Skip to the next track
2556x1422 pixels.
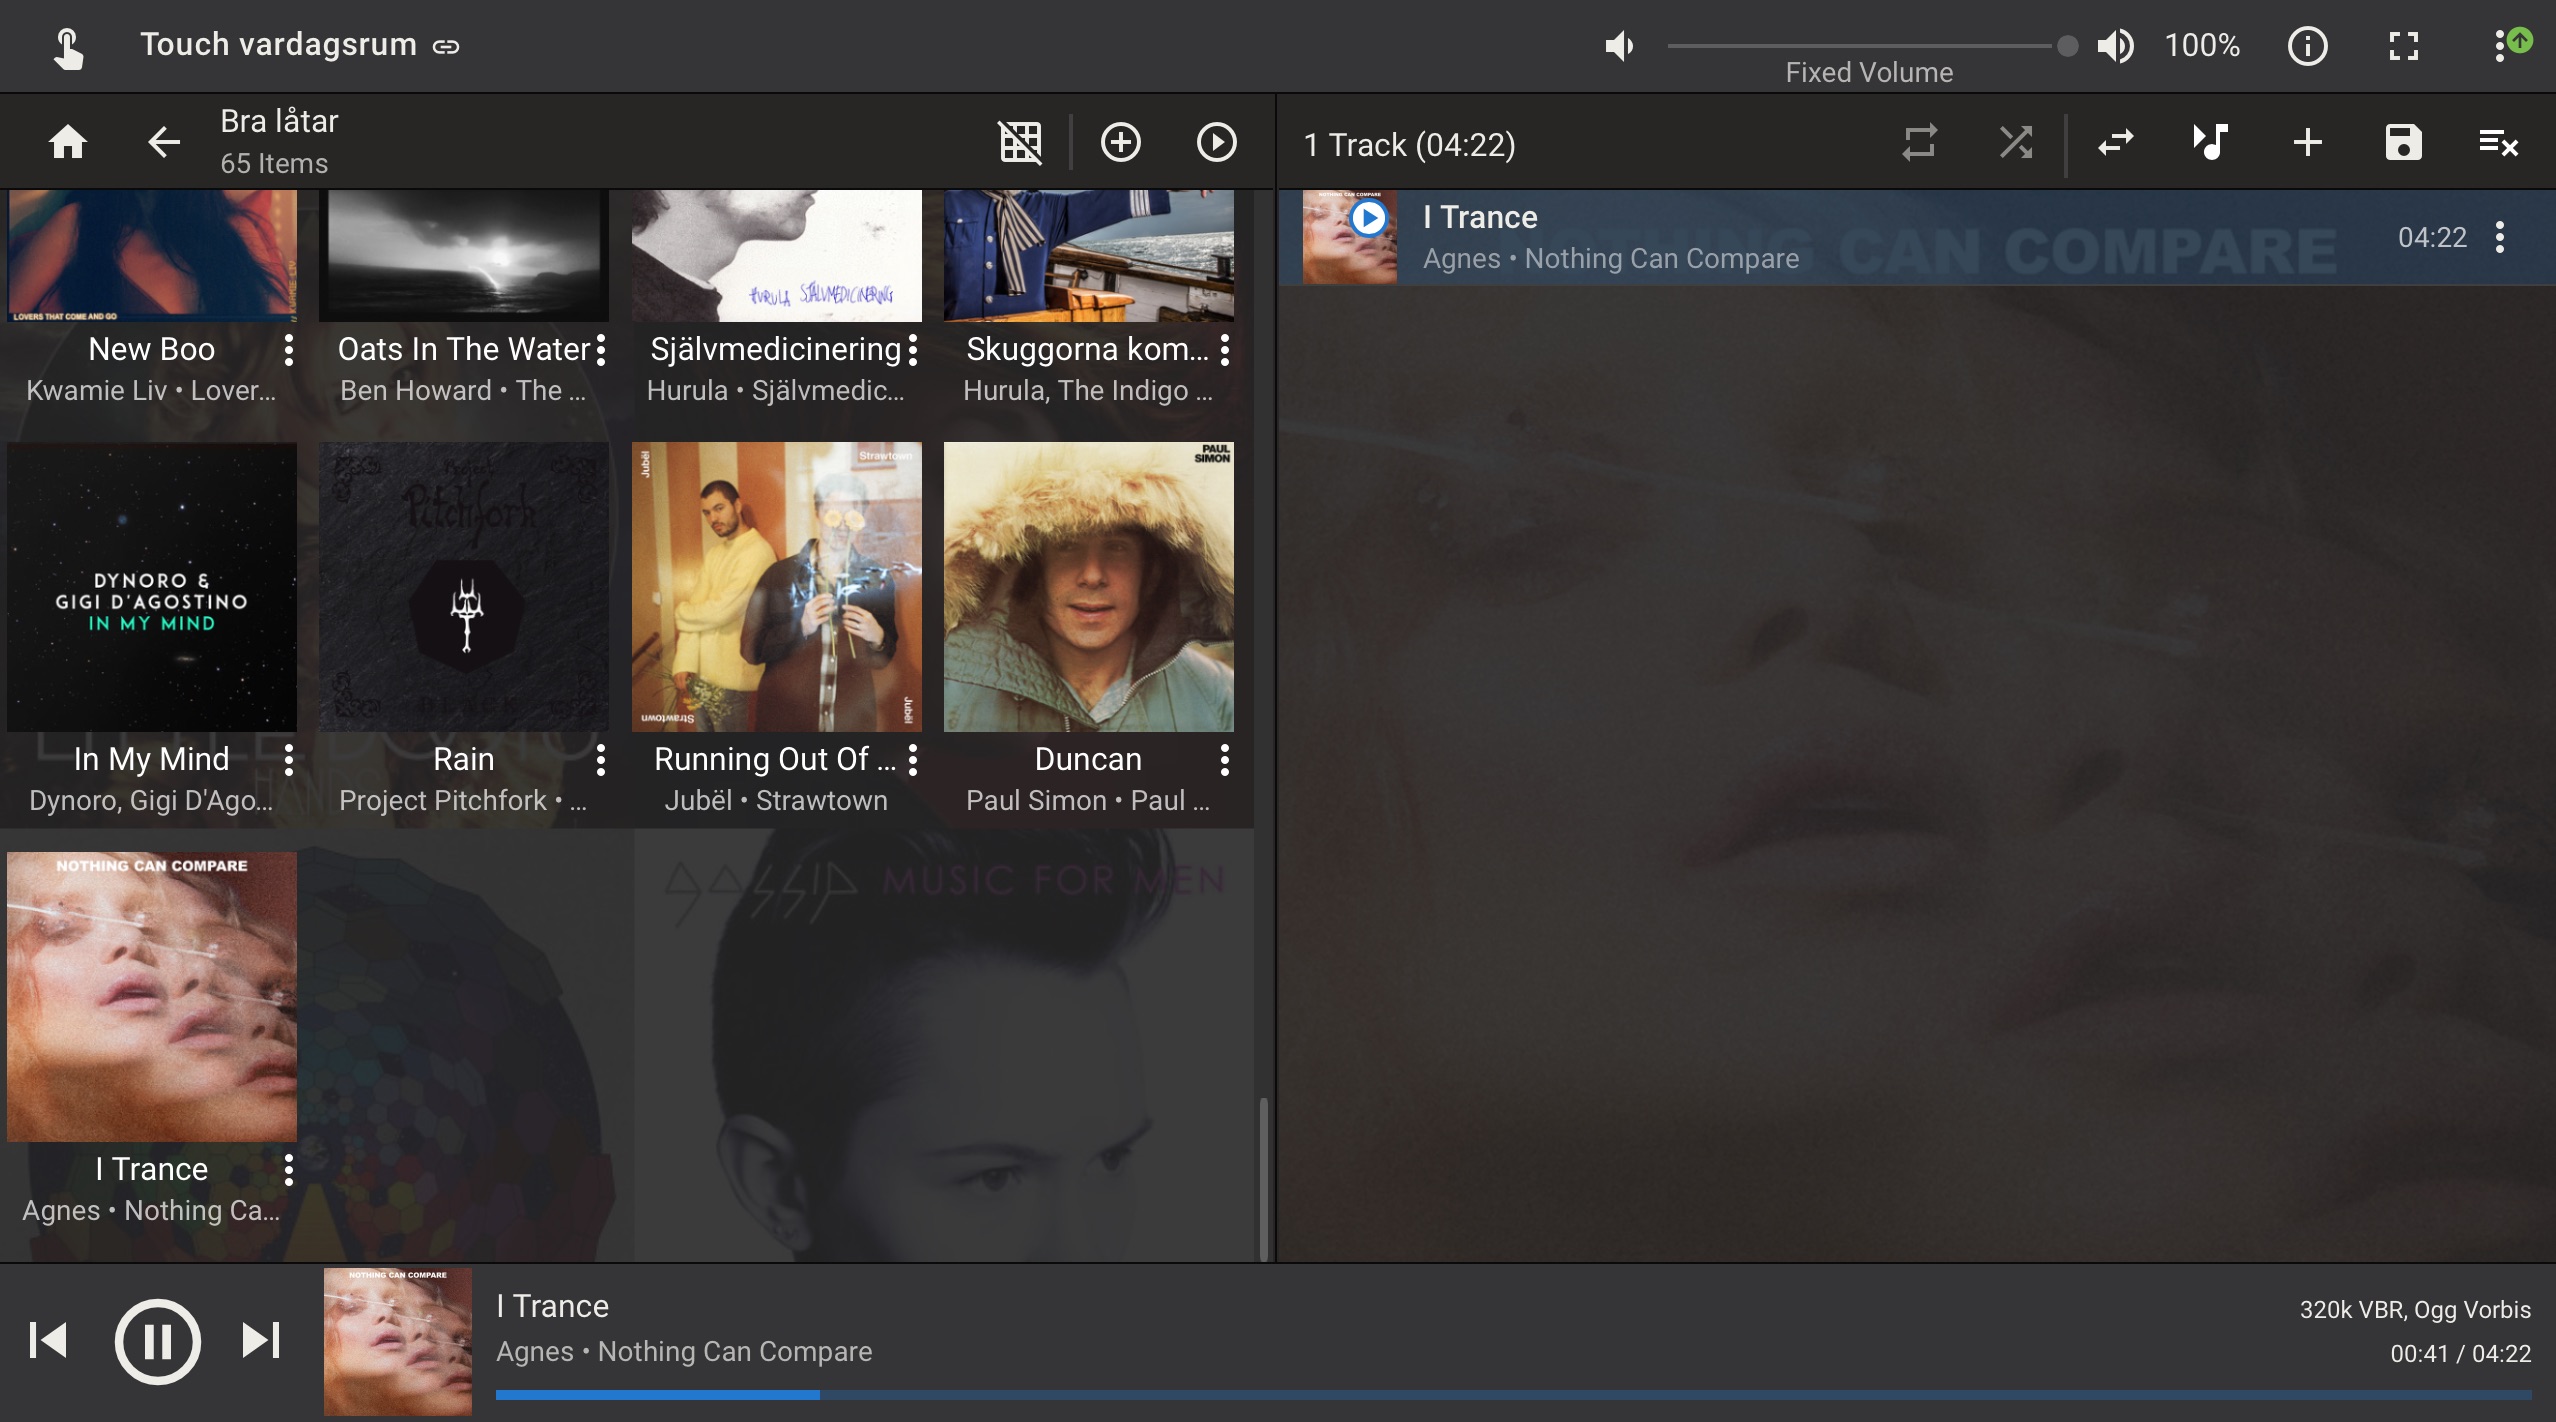click(x=261, y=1340)
